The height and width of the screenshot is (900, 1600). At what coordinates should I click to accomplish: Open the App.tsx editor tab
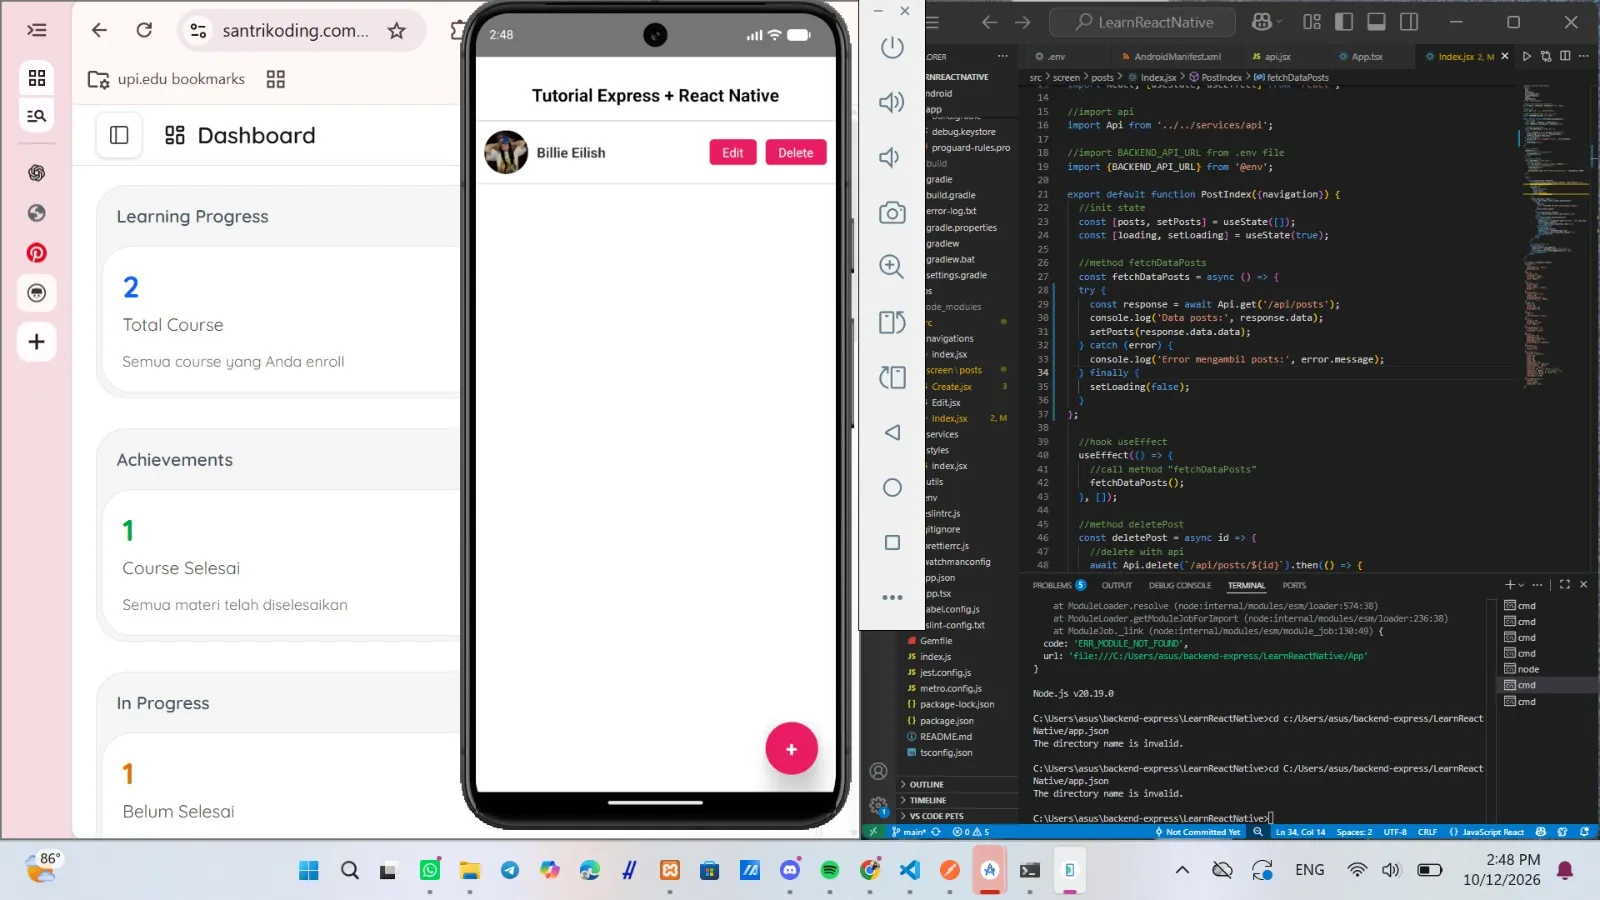1366,57
